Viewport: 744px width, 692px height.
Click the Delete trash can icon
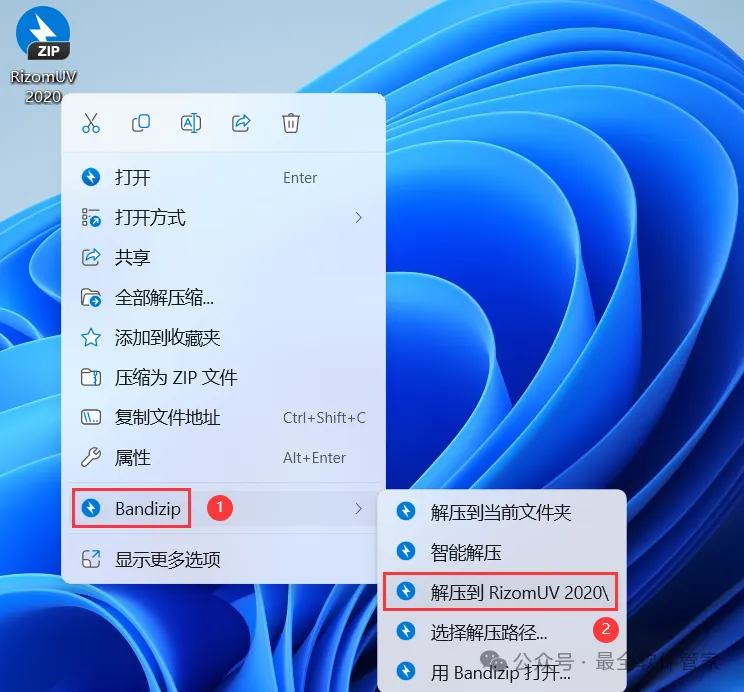click(x=291, y=123)
